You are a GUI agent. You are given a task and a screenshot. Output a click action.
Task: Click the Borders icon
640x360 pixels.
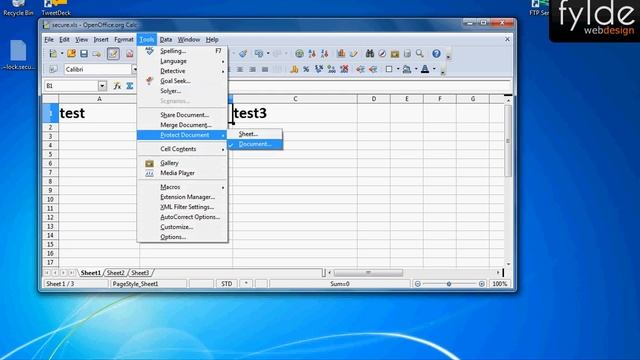(389, 69)
